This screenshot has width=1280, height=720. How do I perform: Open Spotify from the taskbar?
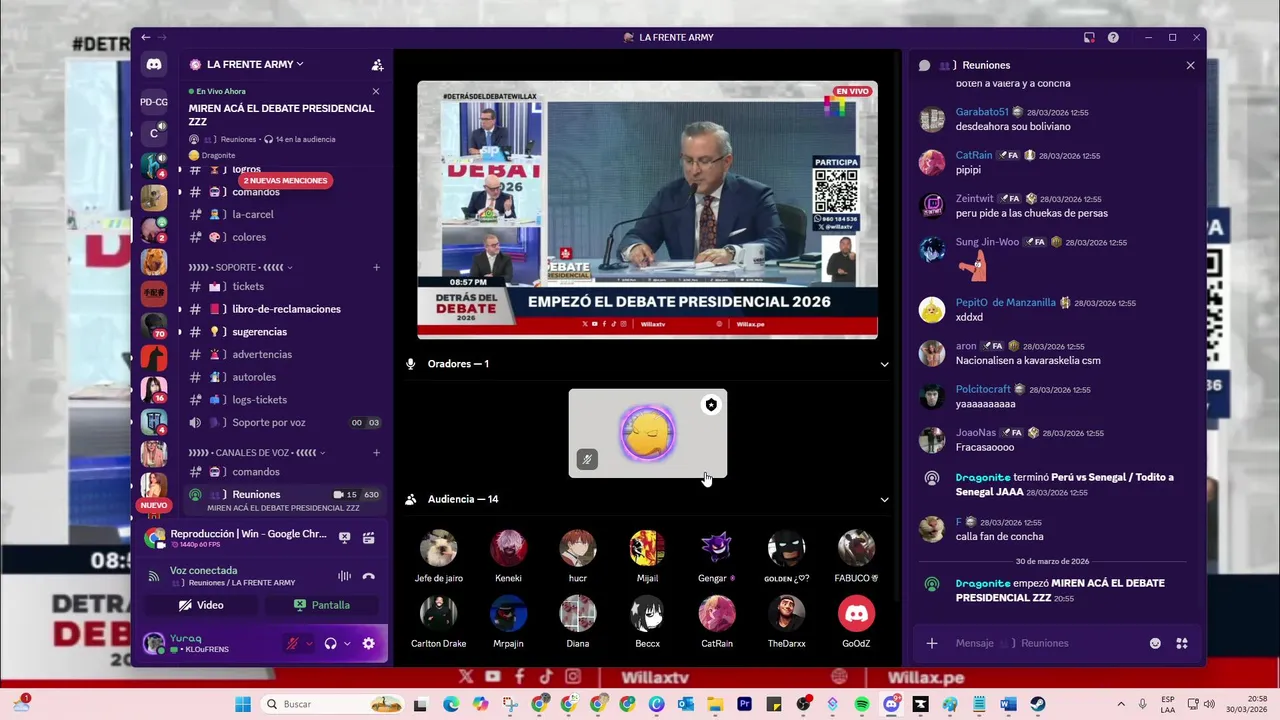862,704
